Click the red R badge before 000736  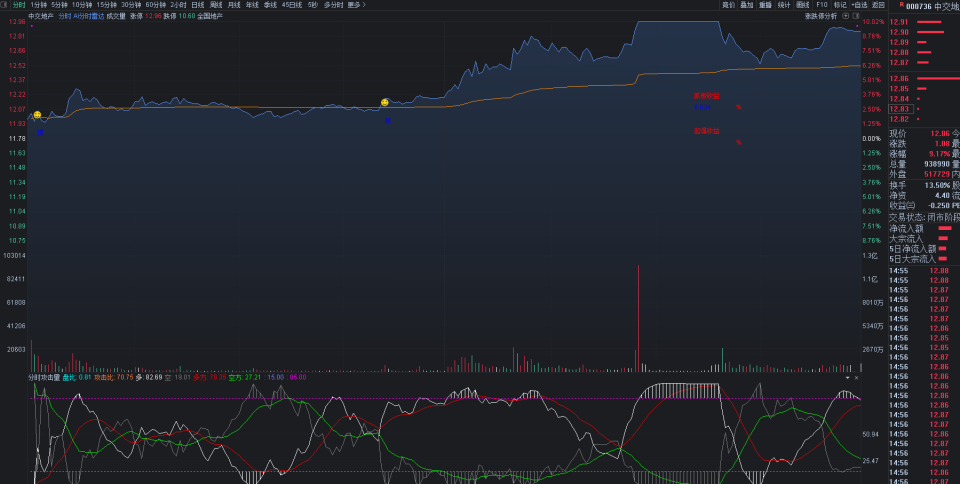[x=901, y=5]
